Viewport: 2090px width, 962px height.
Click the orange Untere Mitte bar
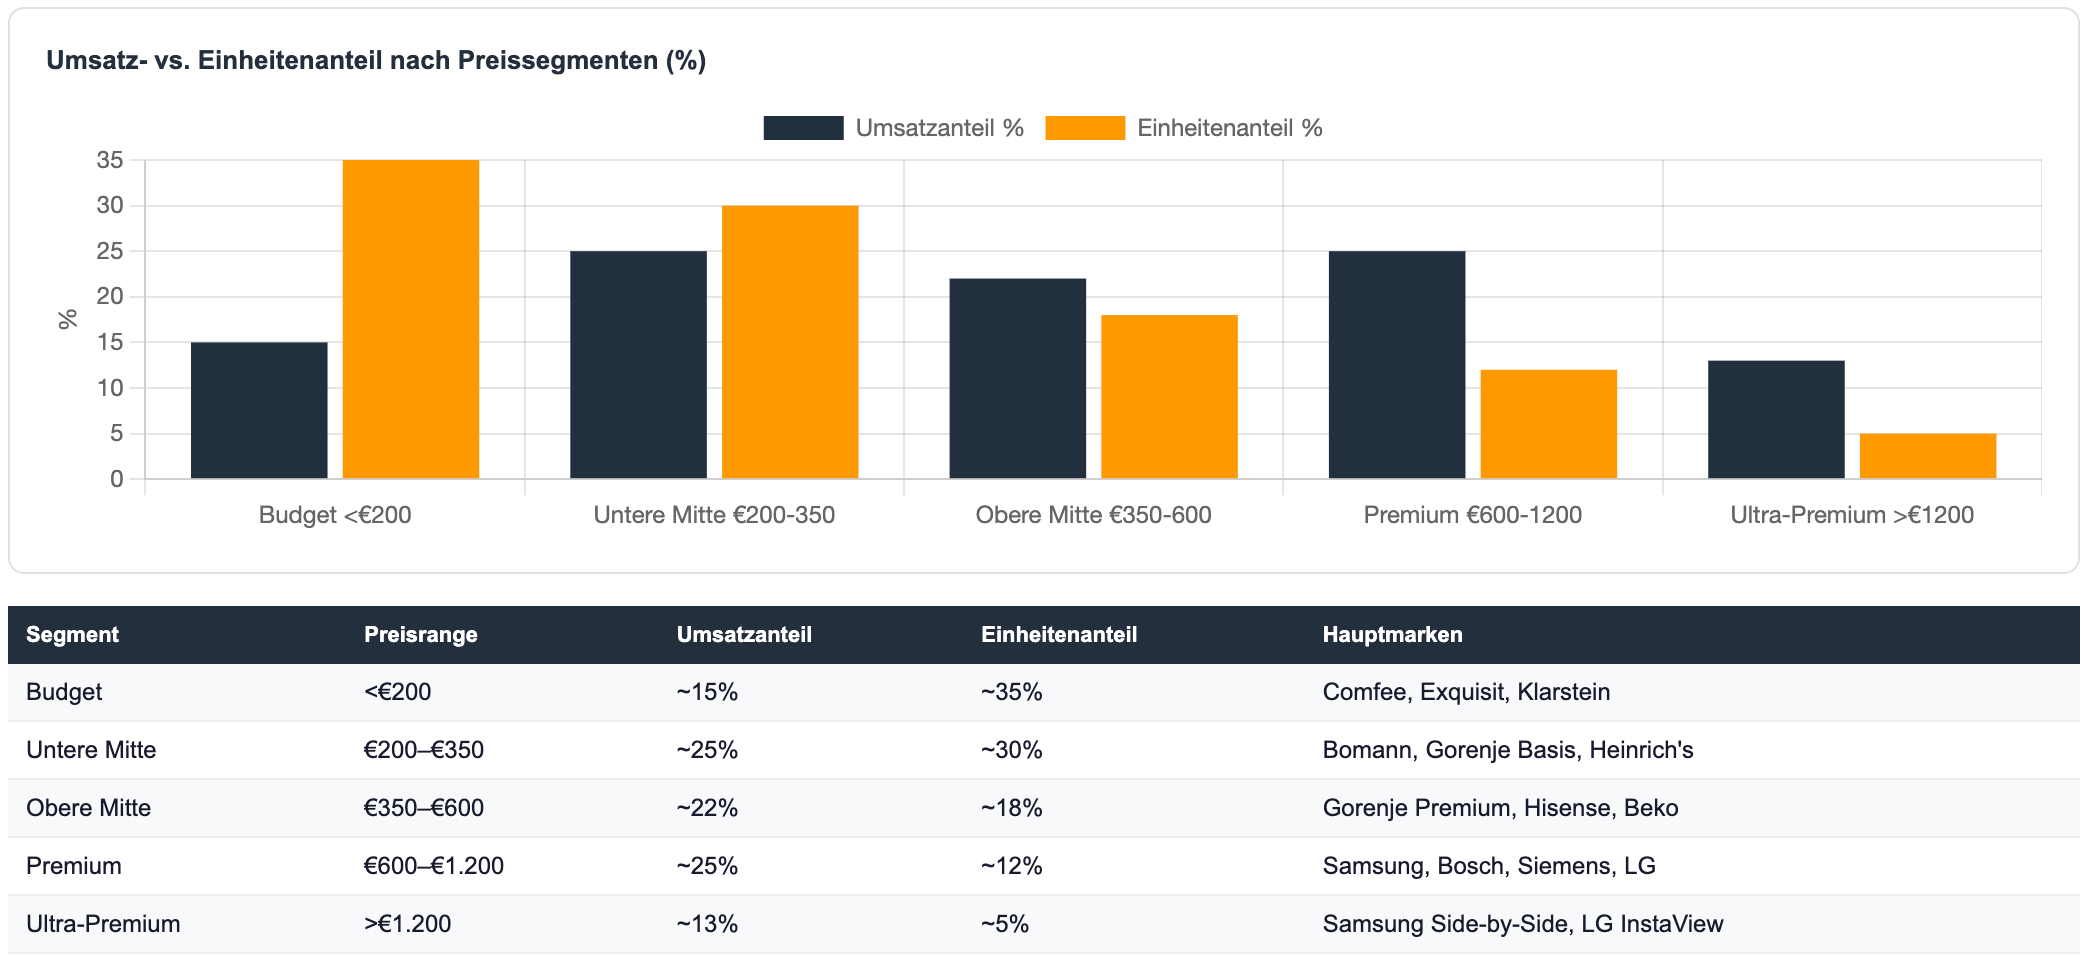tap(789, 342)
